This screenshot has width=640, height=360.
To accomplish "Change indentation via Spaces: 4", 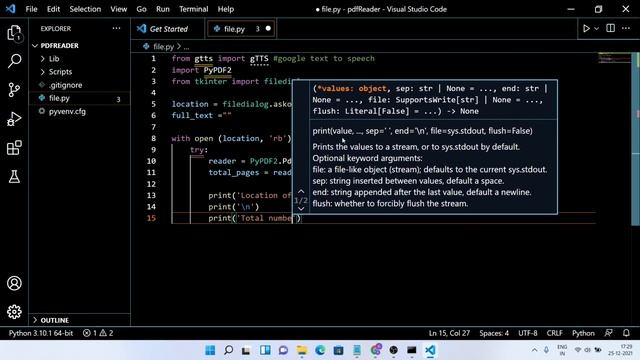I will pos(494,333).
